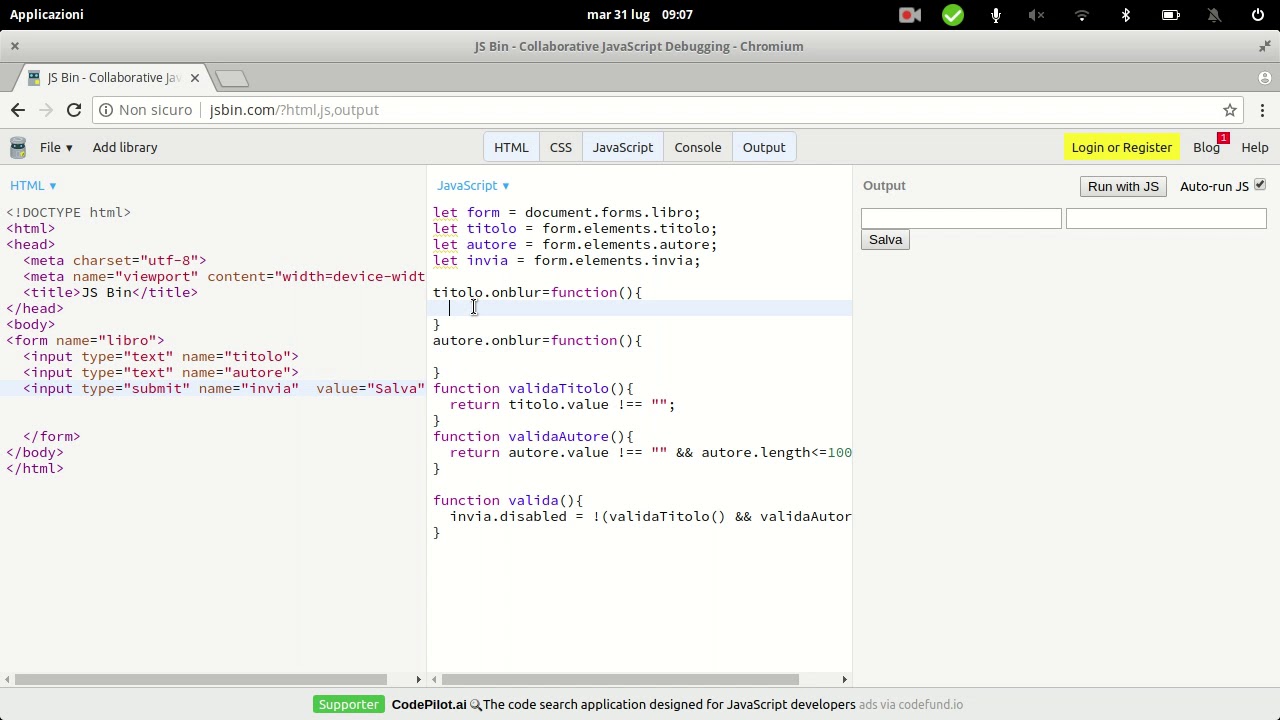This screenshot has width=1280, height=720.
Task: Open the CodePilot.ai ad link
Action: pos(429,705)
